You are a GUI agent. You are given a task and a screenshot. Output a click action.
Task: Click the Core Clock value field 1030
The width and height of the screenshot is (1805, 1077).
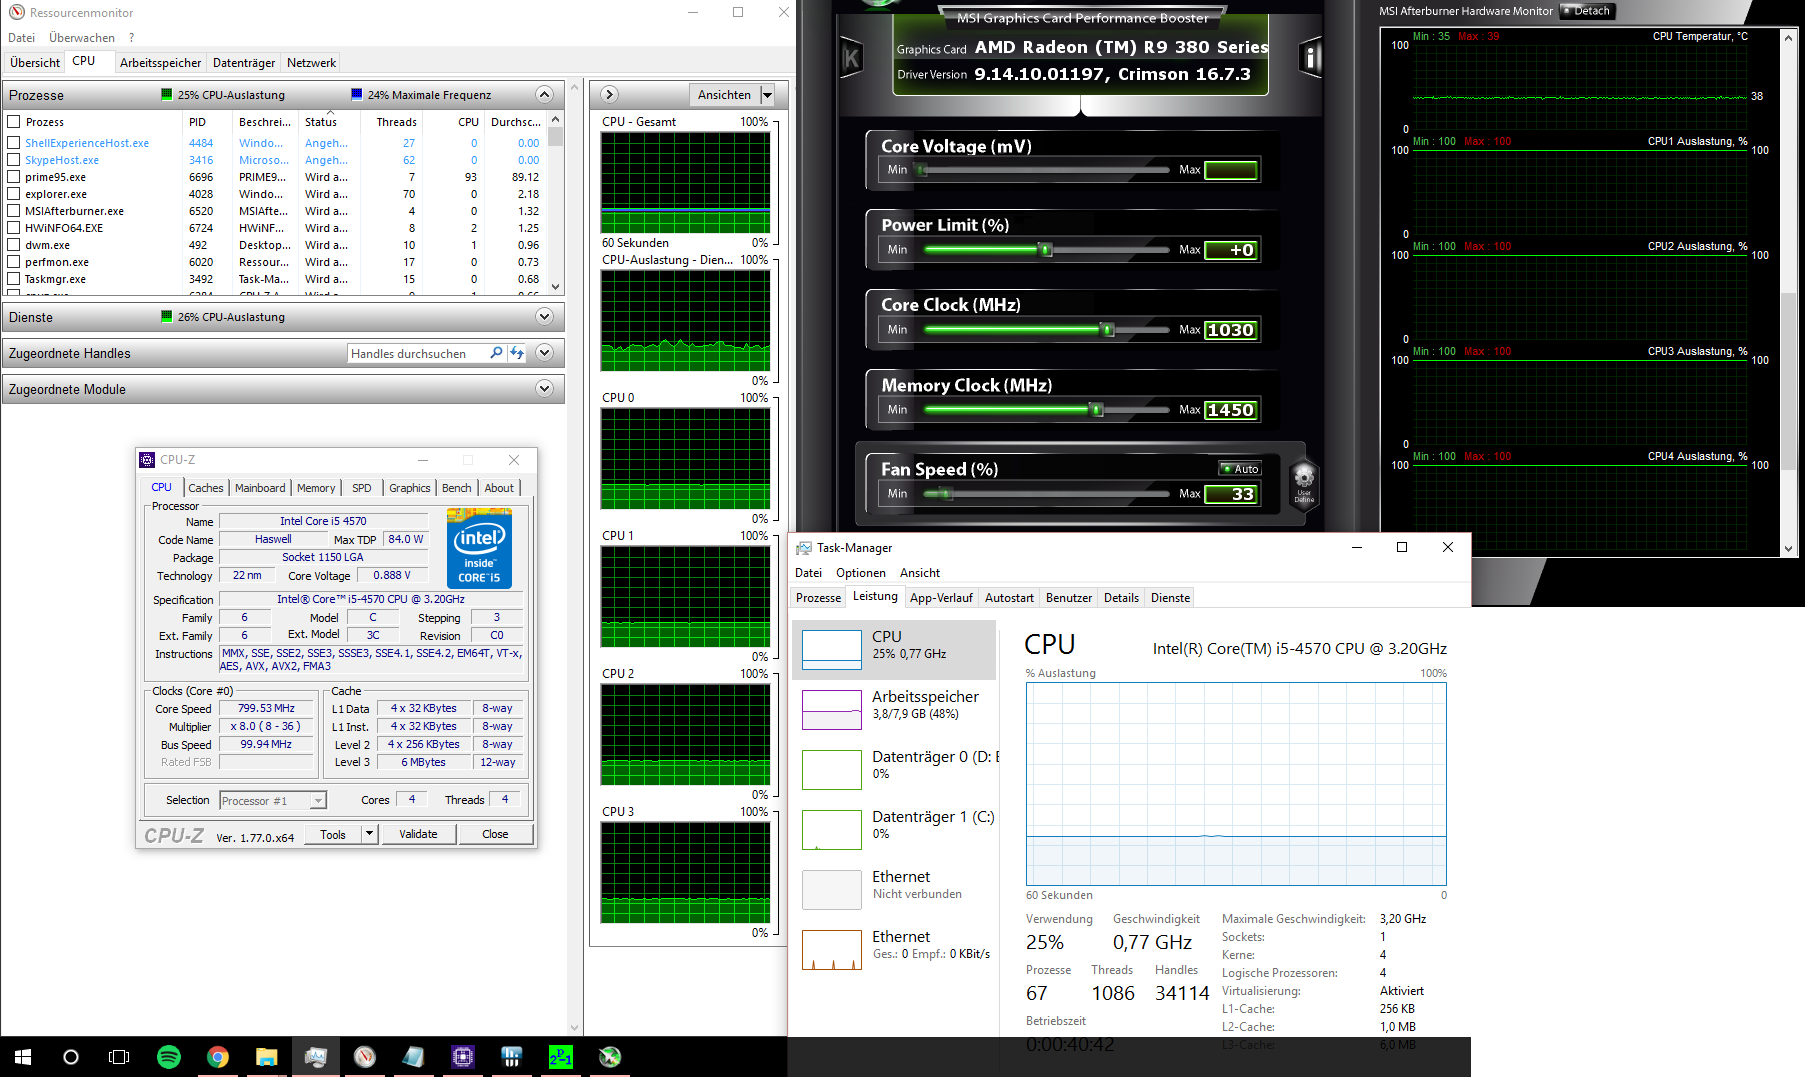tap(1230, 330)
